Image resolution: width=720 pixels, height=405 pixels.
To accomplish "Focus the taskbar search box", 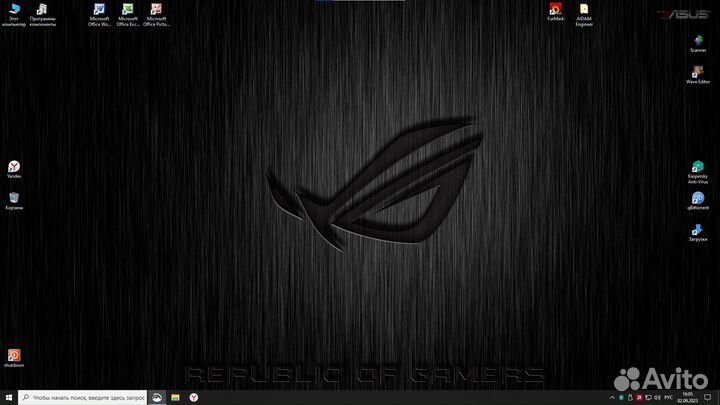I will click(83, 398).
